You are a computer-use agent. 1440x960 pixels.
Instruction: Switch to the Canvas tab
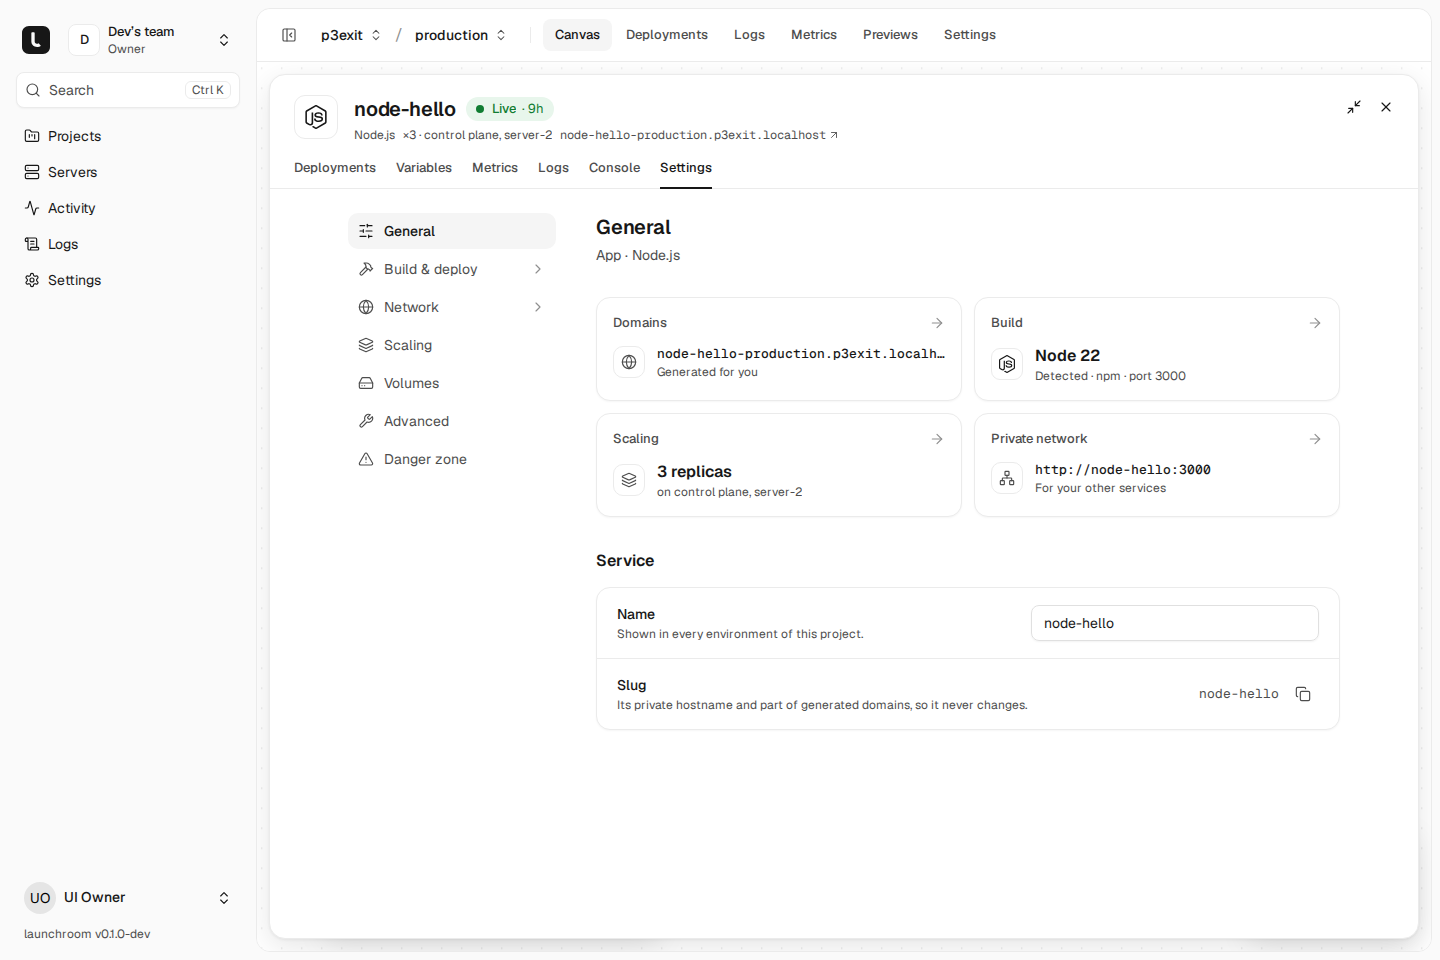pyautogui.click(x=577, y=35)
